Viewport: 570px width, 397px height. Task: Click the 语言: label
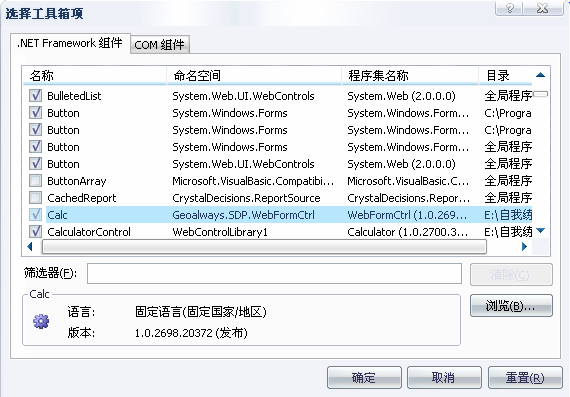[81, 312]
